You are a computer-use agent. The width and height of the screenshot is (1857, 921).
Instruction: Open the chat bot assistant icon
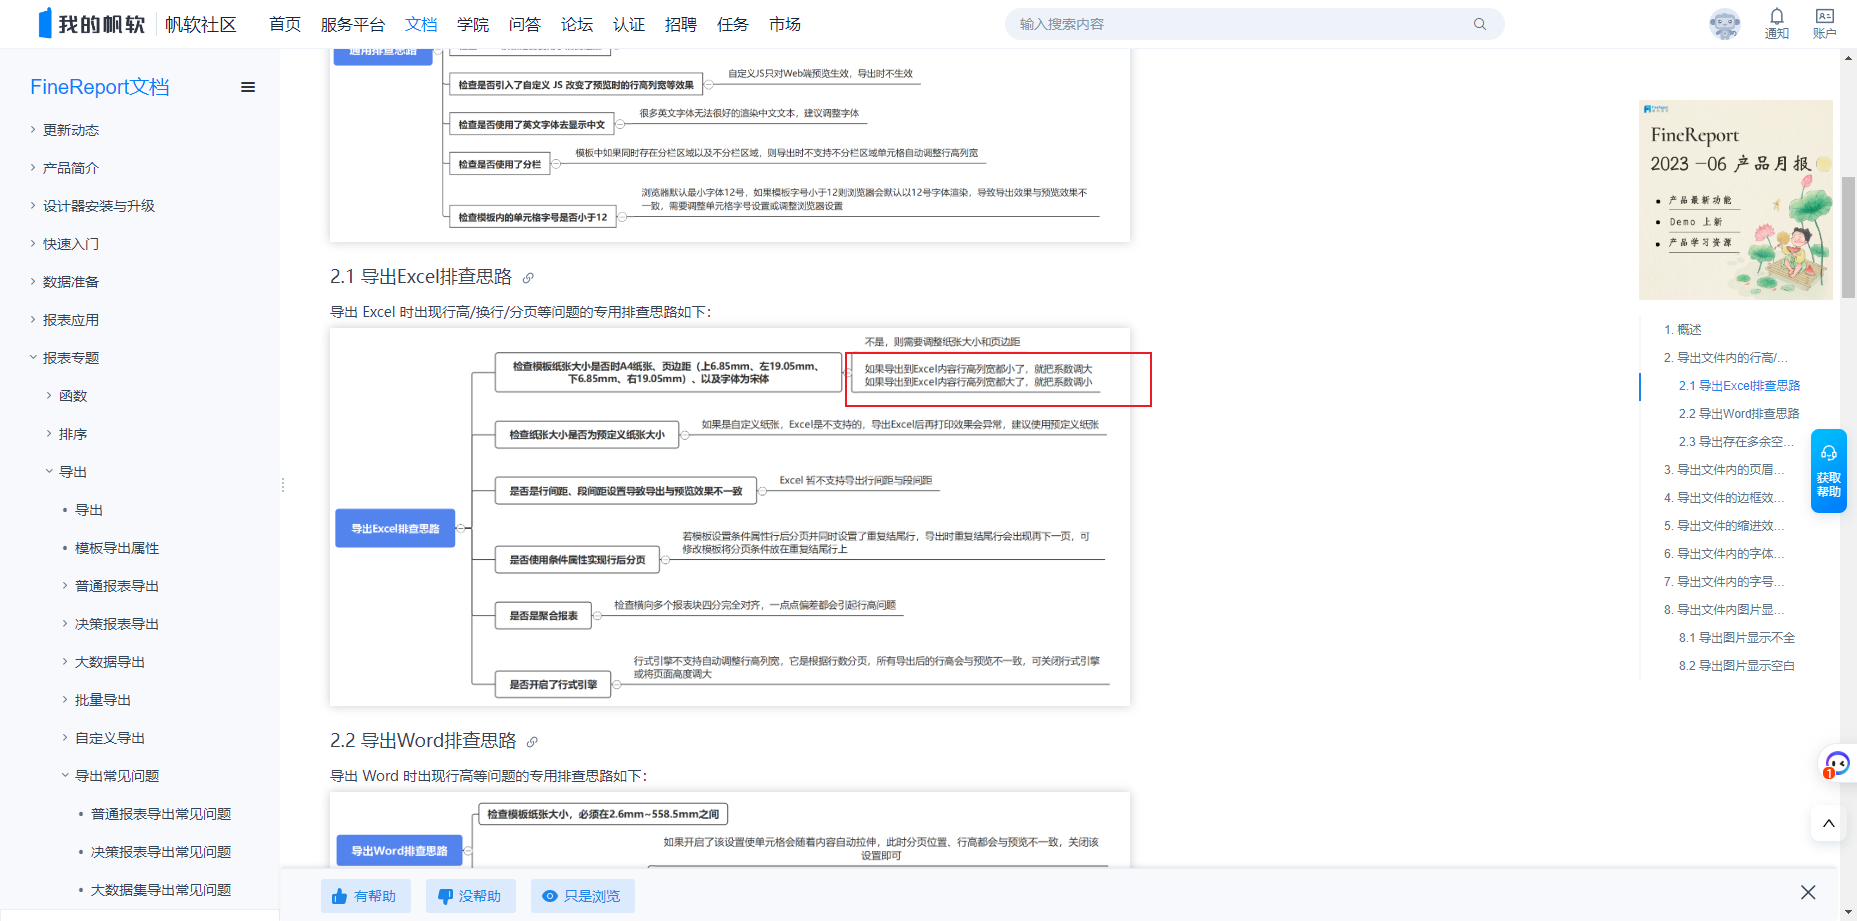point(1837,764)
